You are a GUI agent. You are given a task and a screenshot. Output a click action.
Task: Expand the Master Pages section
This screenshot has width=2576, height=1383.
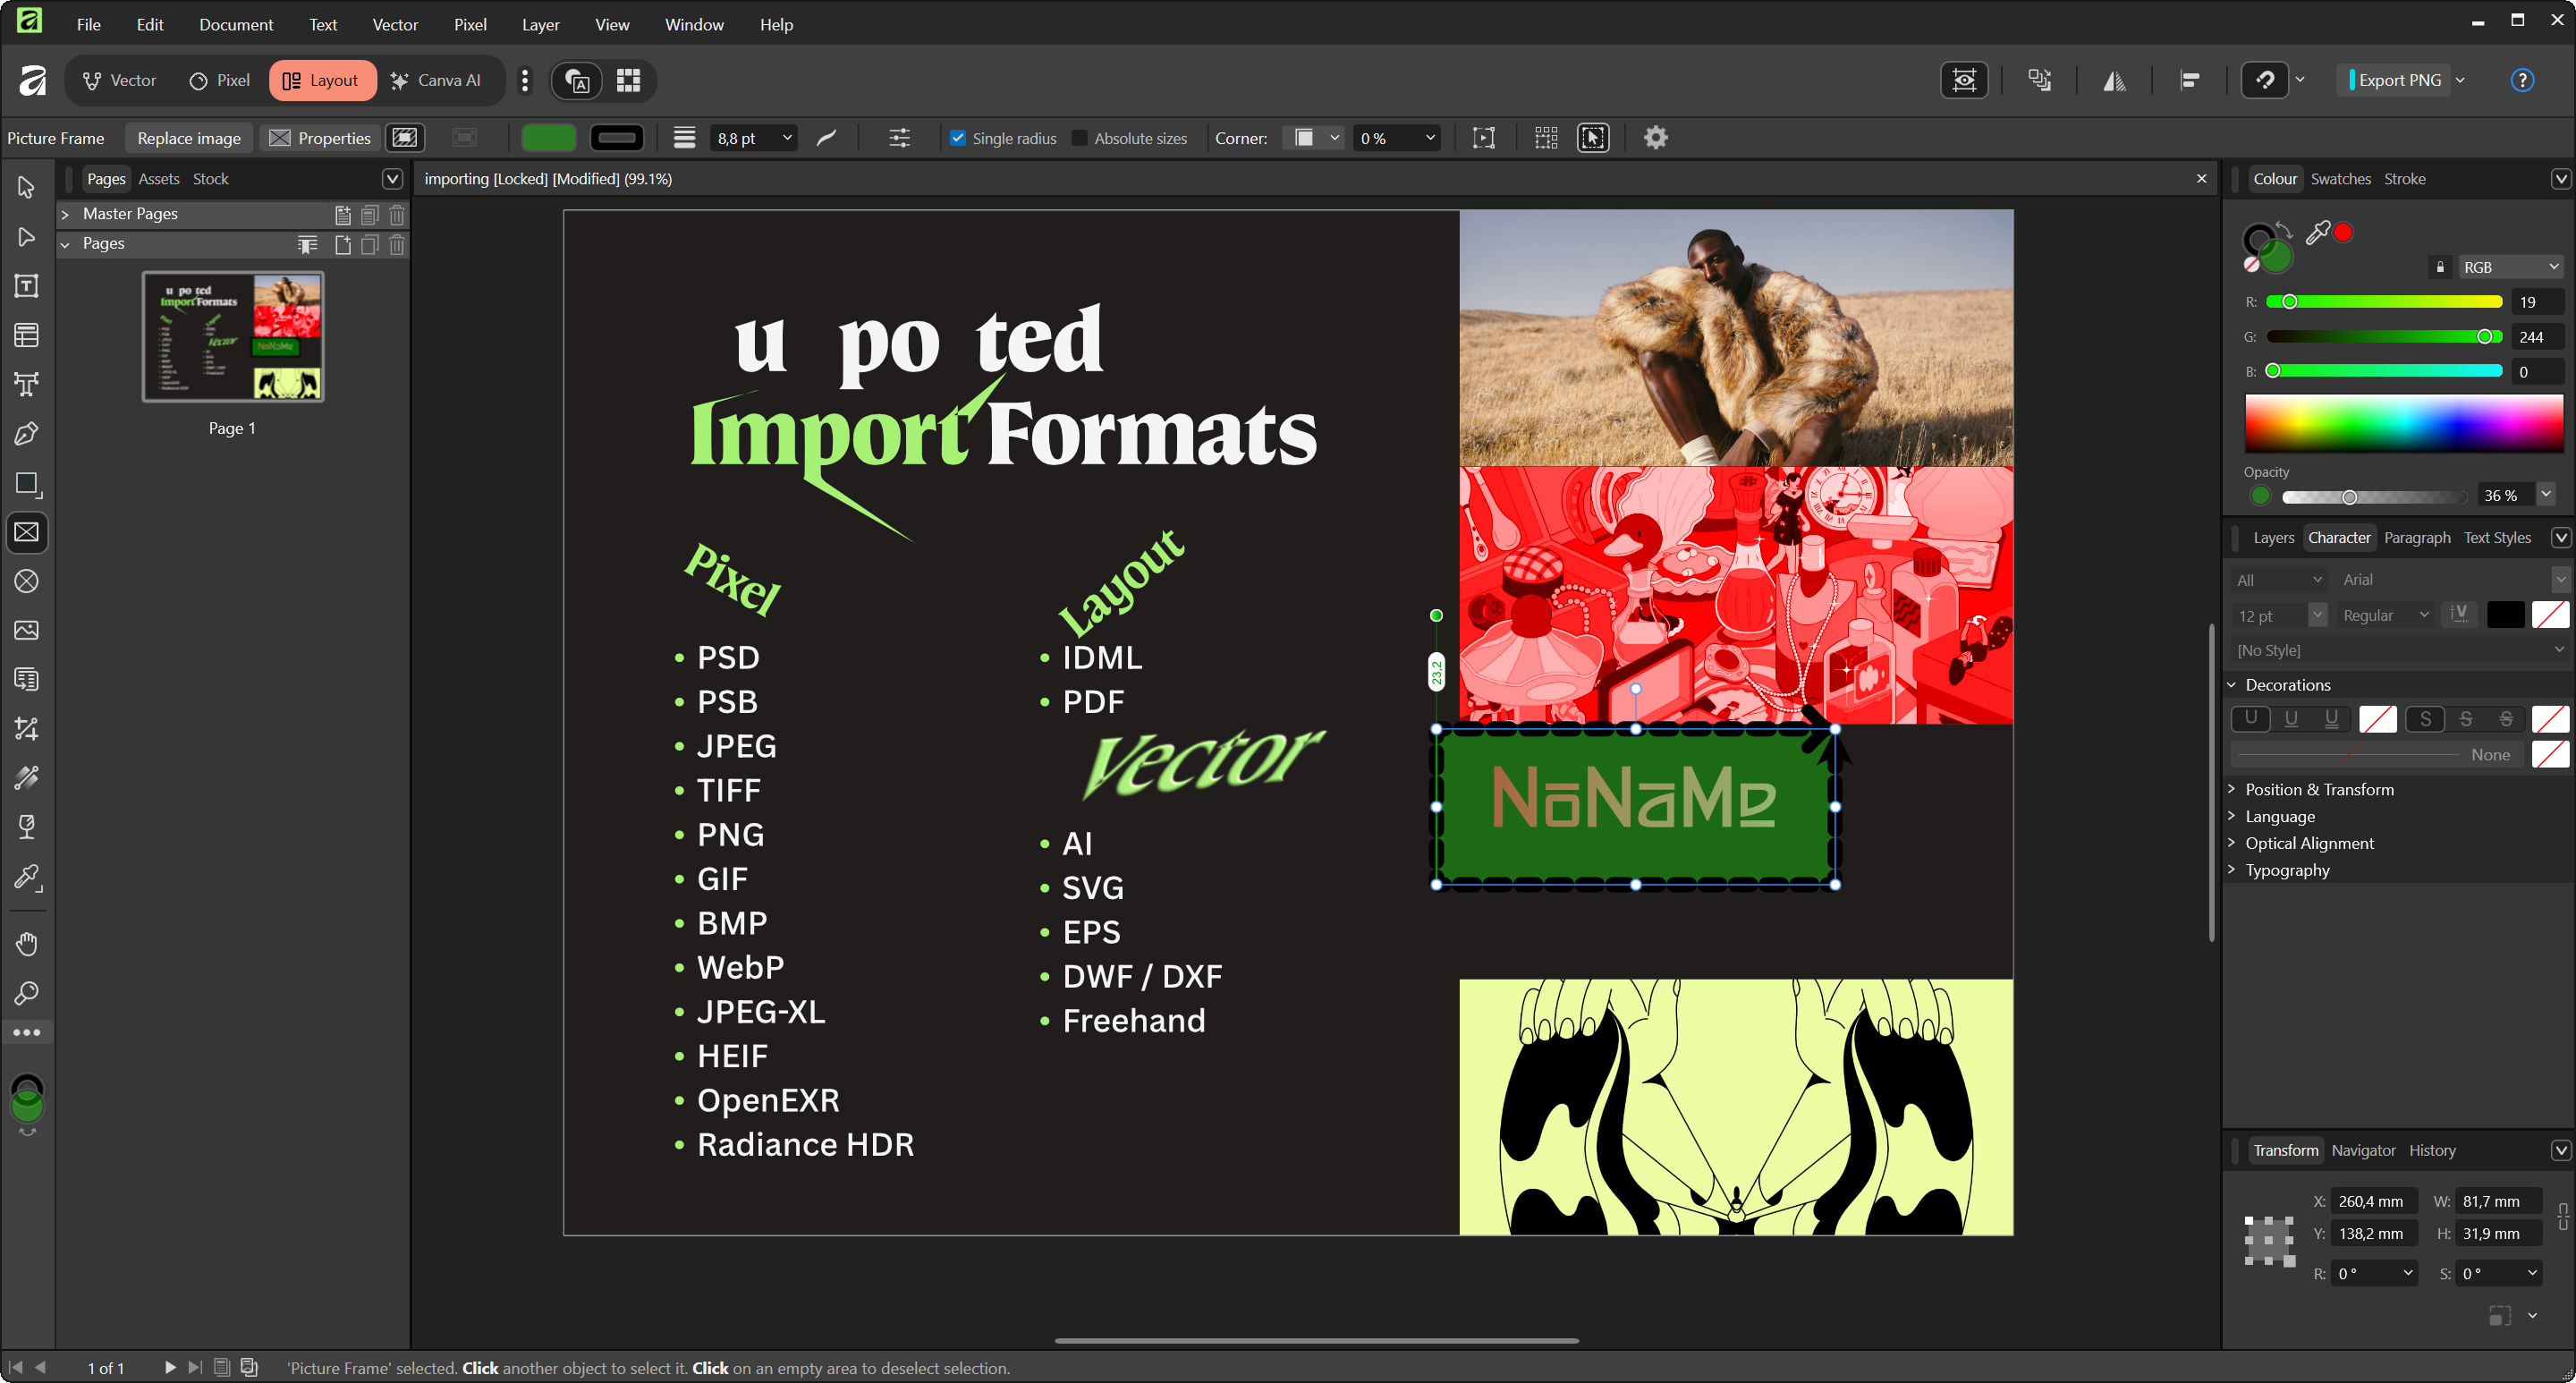65,214
